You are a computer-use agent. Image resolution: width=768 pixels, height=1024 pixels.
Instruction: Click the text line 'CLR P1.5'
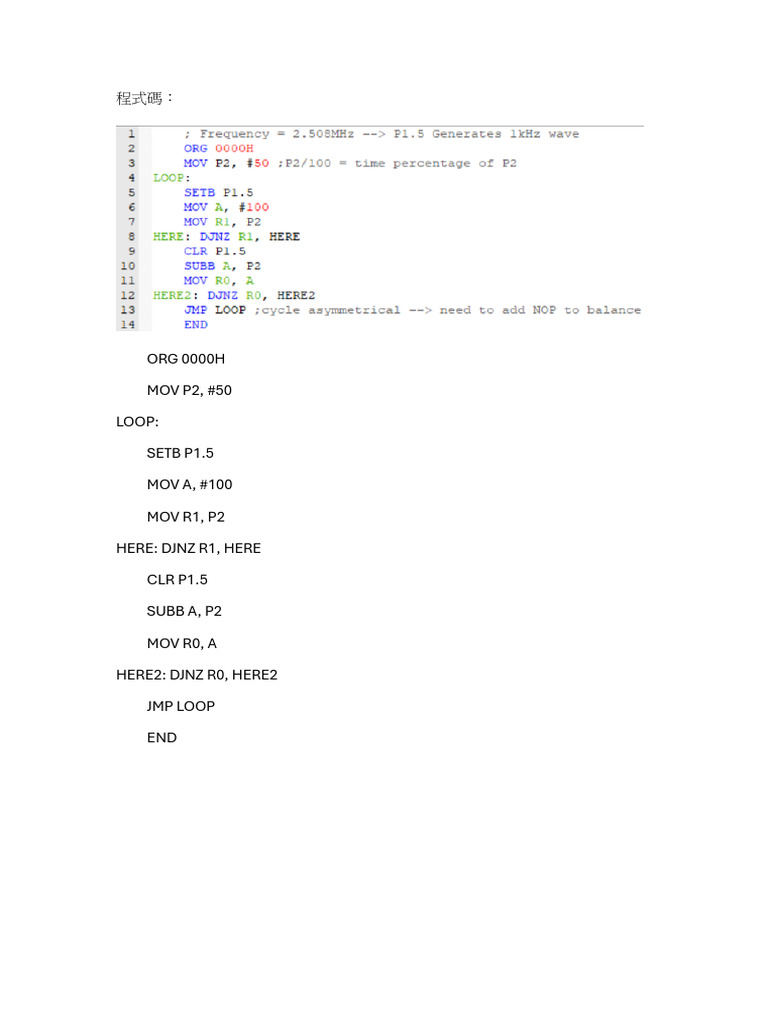coord(177,579)
